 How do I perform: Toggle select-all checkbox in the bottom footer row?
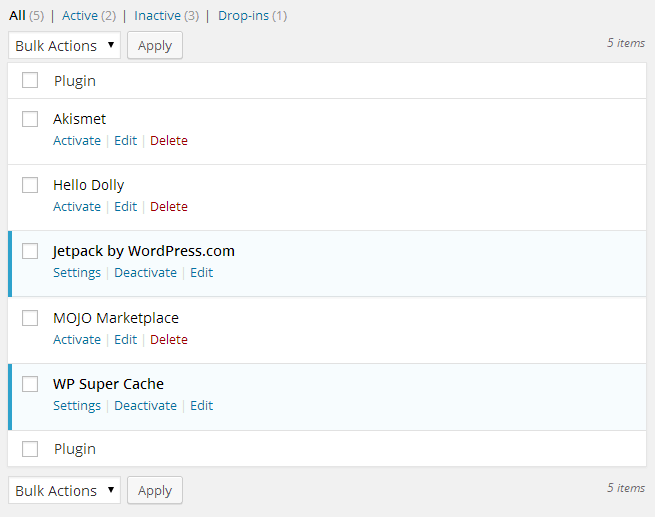(30, 449)
